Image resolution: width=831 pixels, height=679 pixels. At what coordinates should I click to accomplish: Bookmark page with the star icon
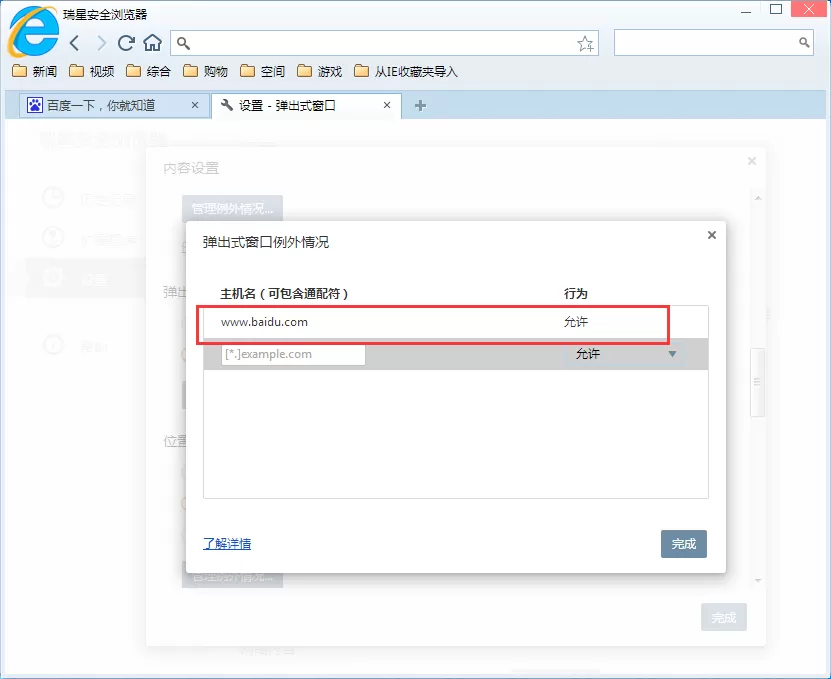click(x=585, y=43)
